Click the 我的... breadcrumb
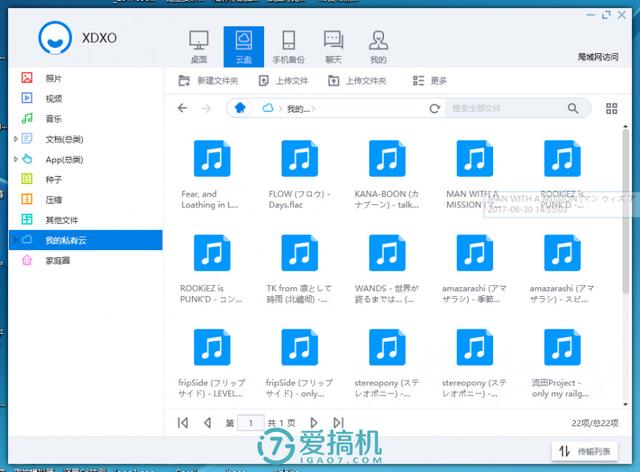Viewport: 640px width, 472px height. click(298, 109)
